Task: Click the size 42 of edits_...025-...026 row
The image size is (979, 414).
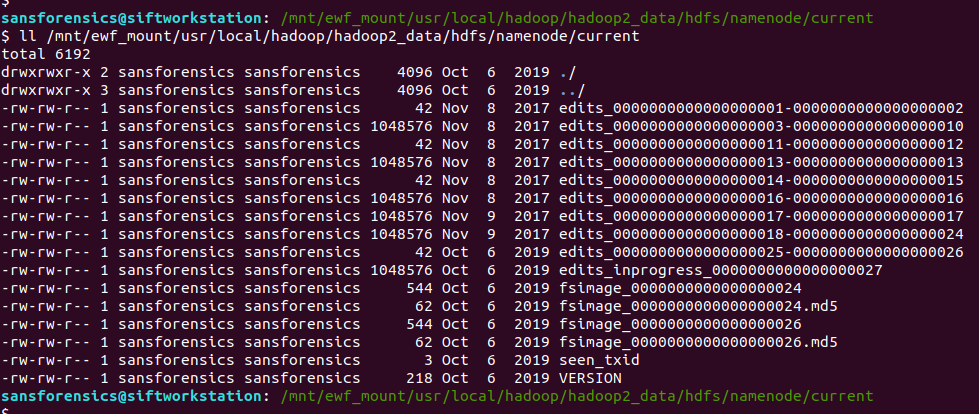Action: point(423,253)
